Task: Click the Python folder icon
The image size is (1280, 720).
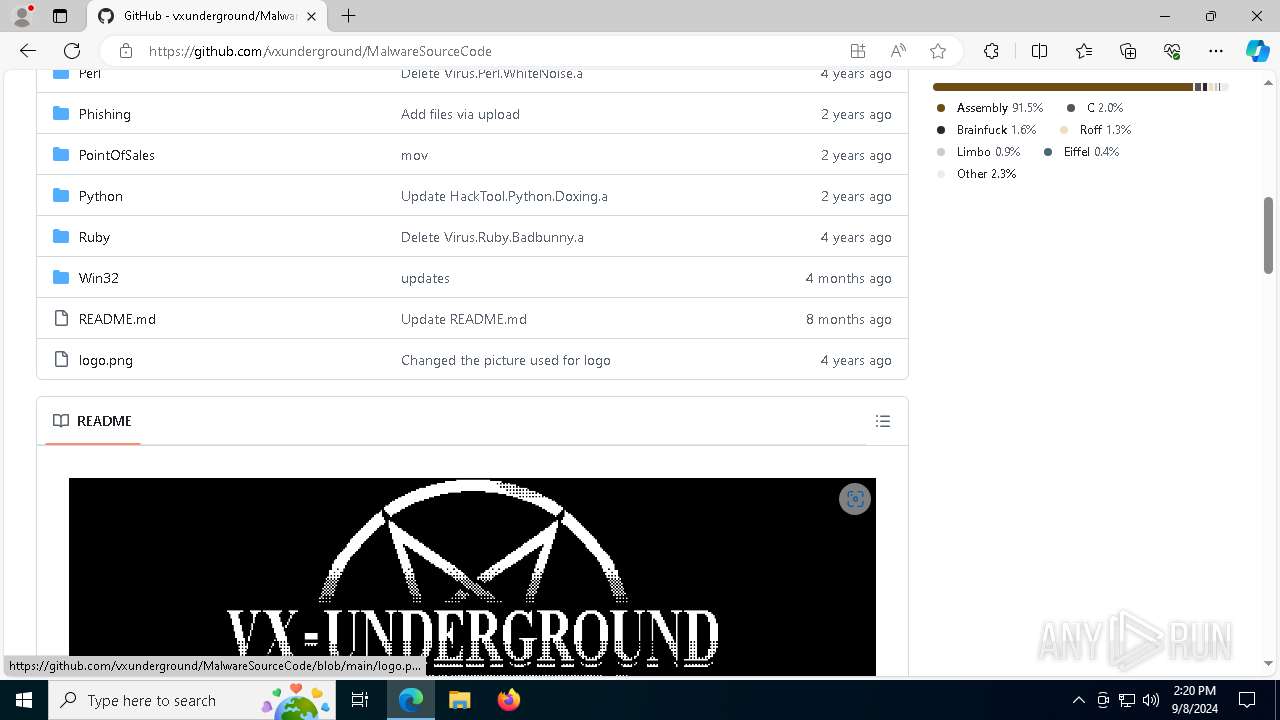Action: pyautogui.click(x=61, y=196)
